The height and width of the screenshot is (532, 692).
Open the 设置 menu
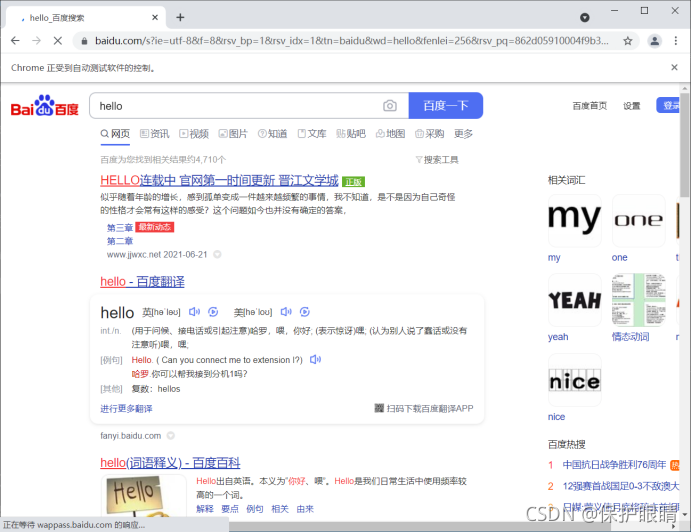[632, 106]
